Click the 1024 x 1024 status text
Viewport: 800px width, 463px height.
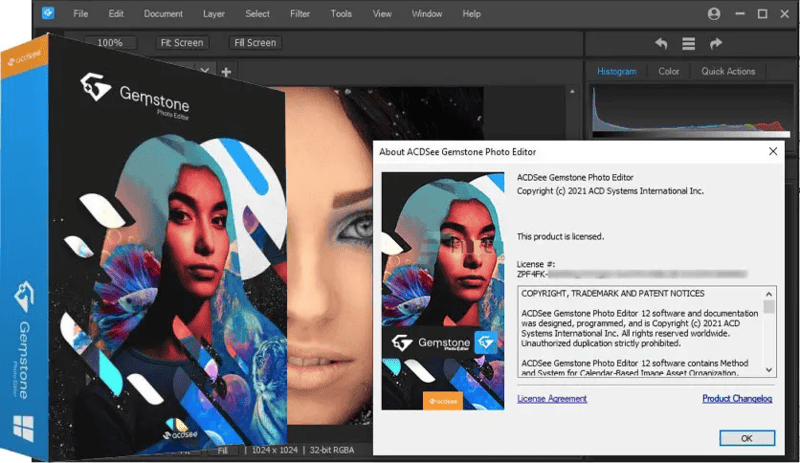pos(274,450)
